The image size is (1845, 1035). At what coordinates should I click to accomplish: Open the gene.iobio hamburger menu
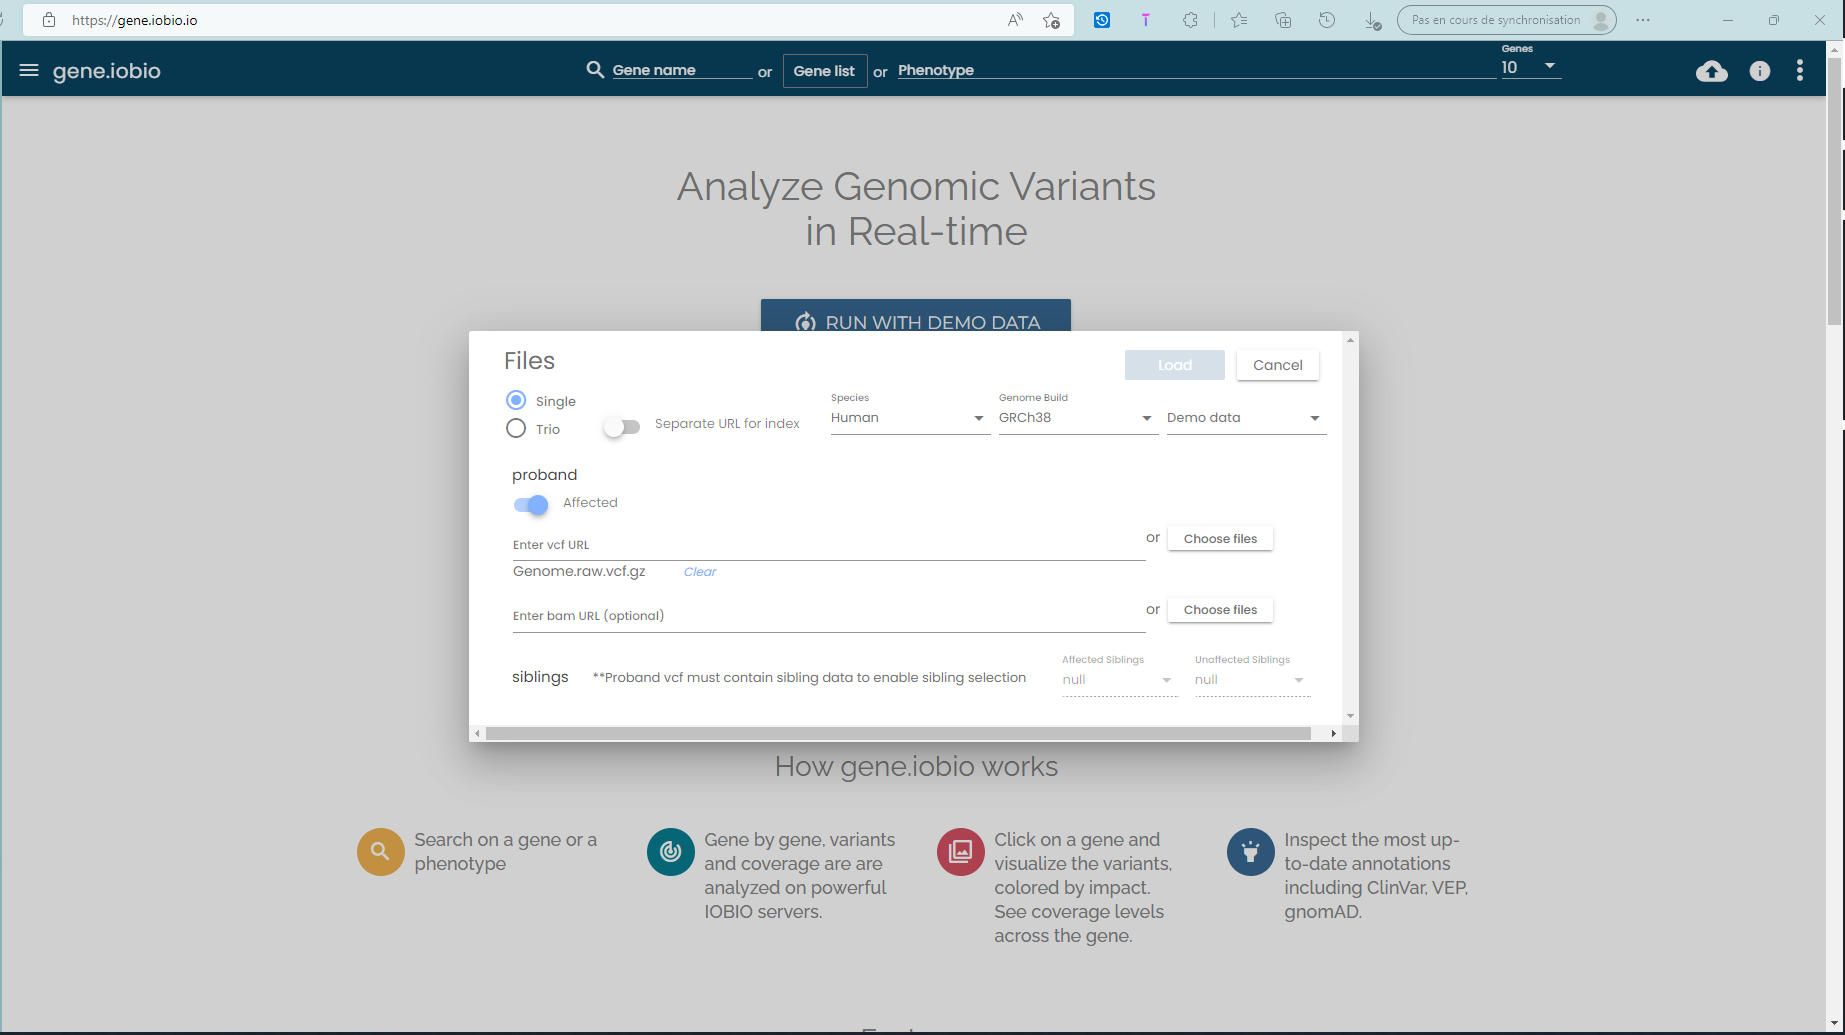pos(29,70)
